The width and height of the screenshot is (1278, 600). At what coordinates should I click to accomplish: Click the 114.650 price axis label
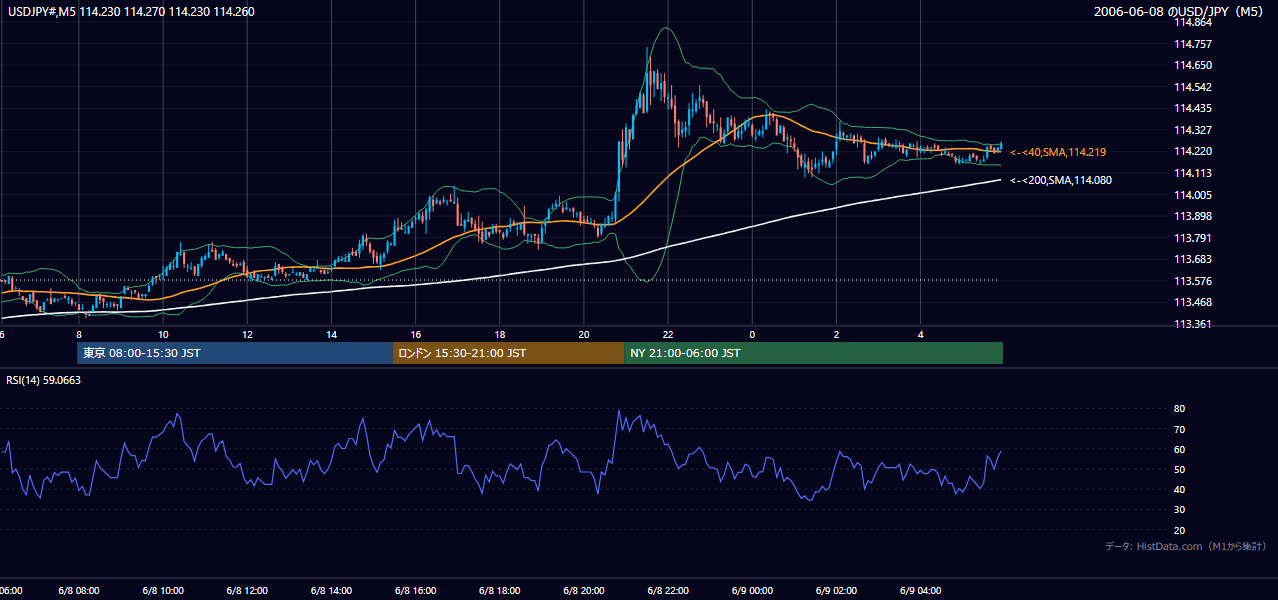[1193, 65]
